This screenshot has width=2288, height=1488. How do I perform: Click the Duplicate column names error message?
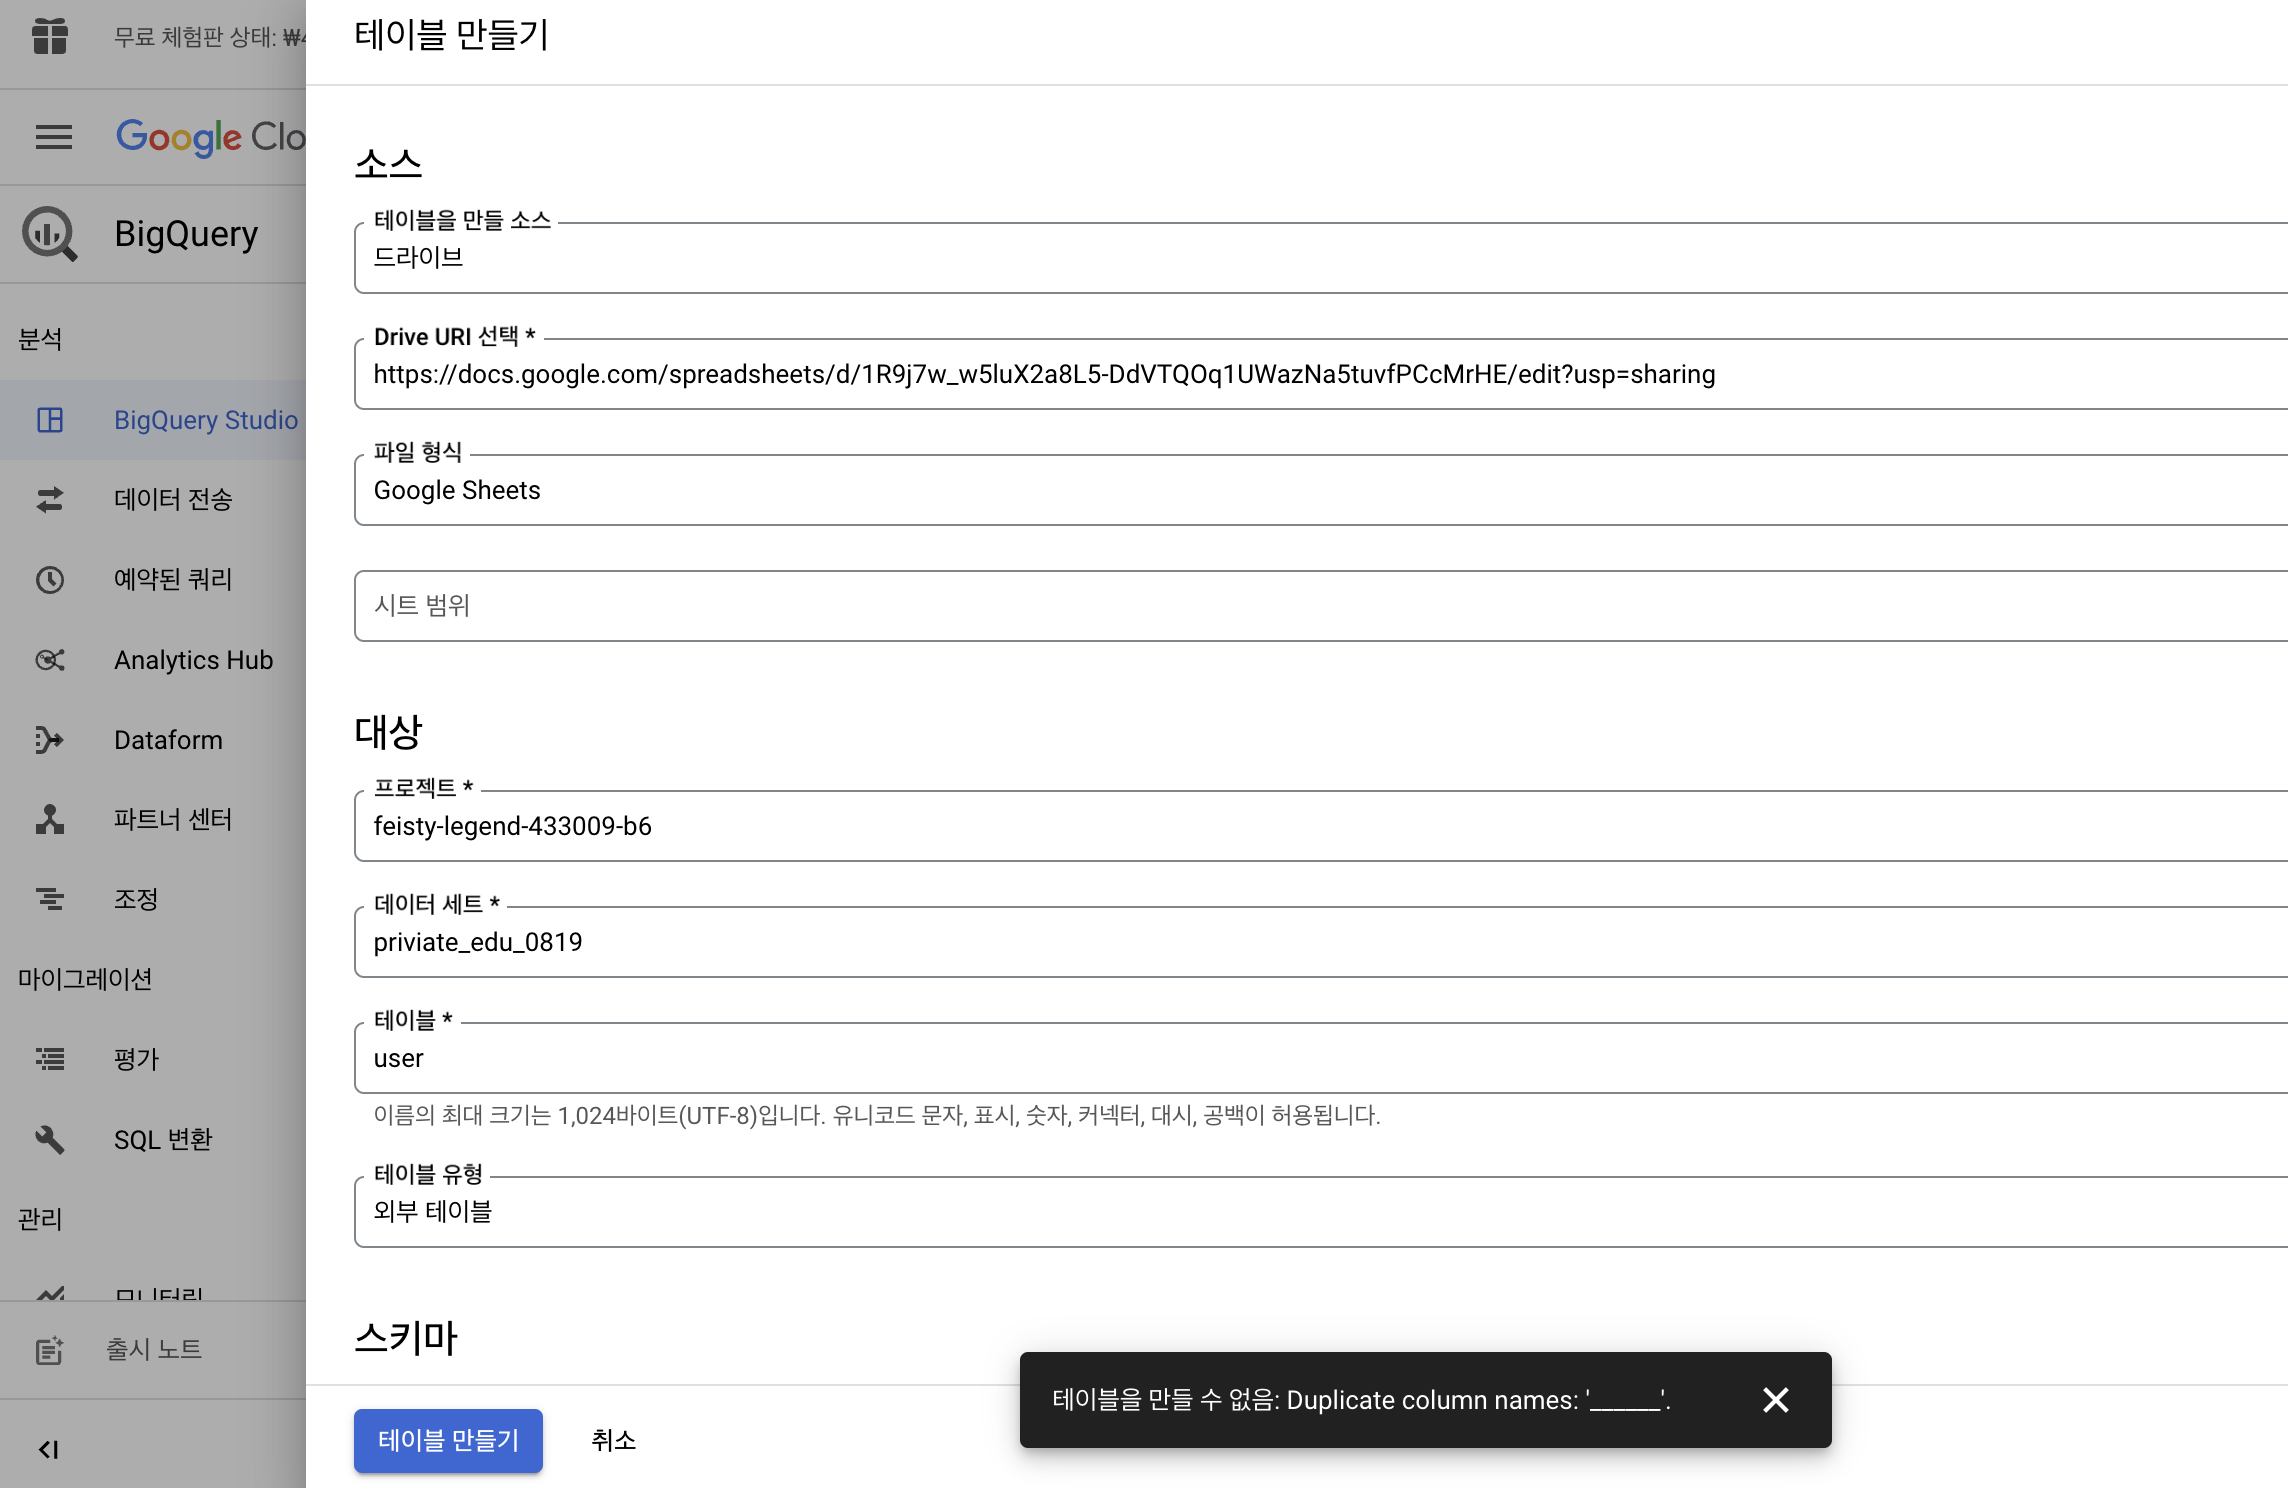1361,1400
